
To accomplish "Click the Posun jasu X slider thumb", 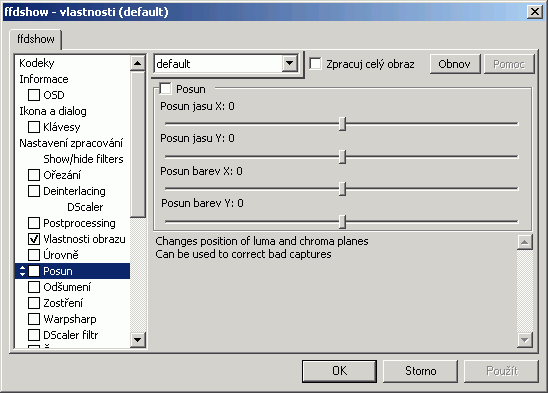I will (342, 124).
